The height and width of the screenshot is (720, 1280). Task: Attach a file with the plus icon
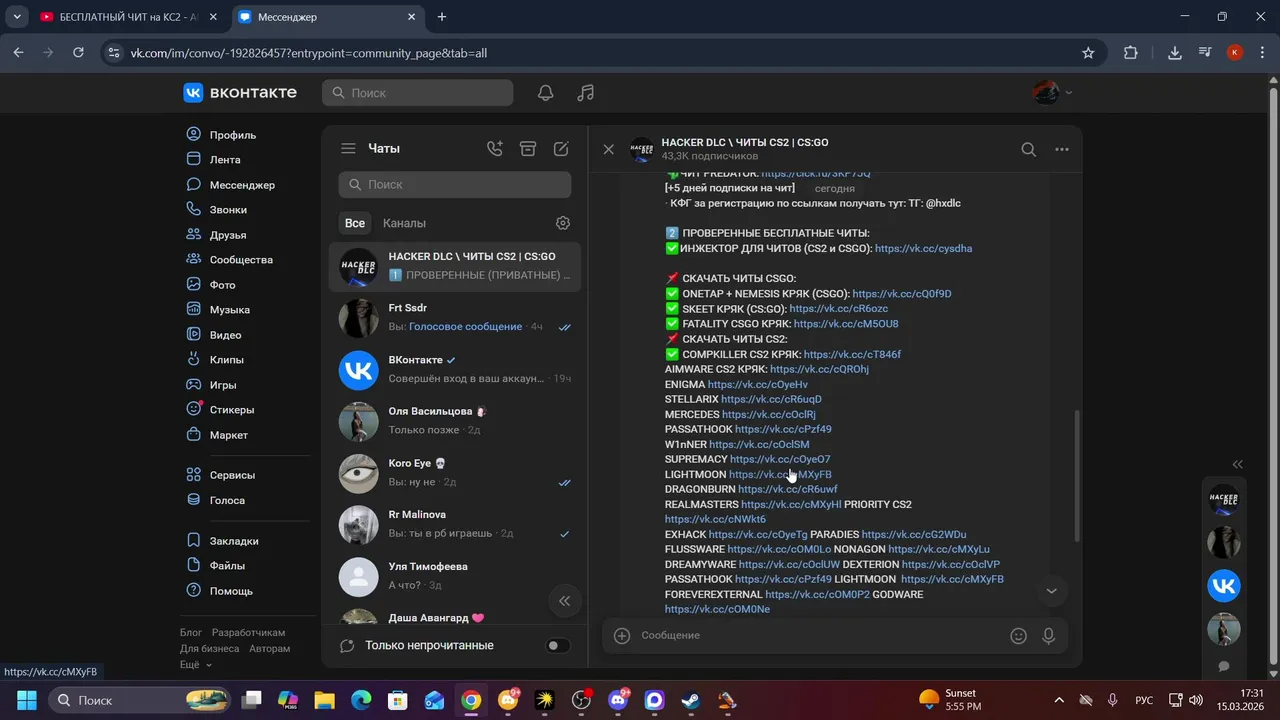[x=622, y=636]
